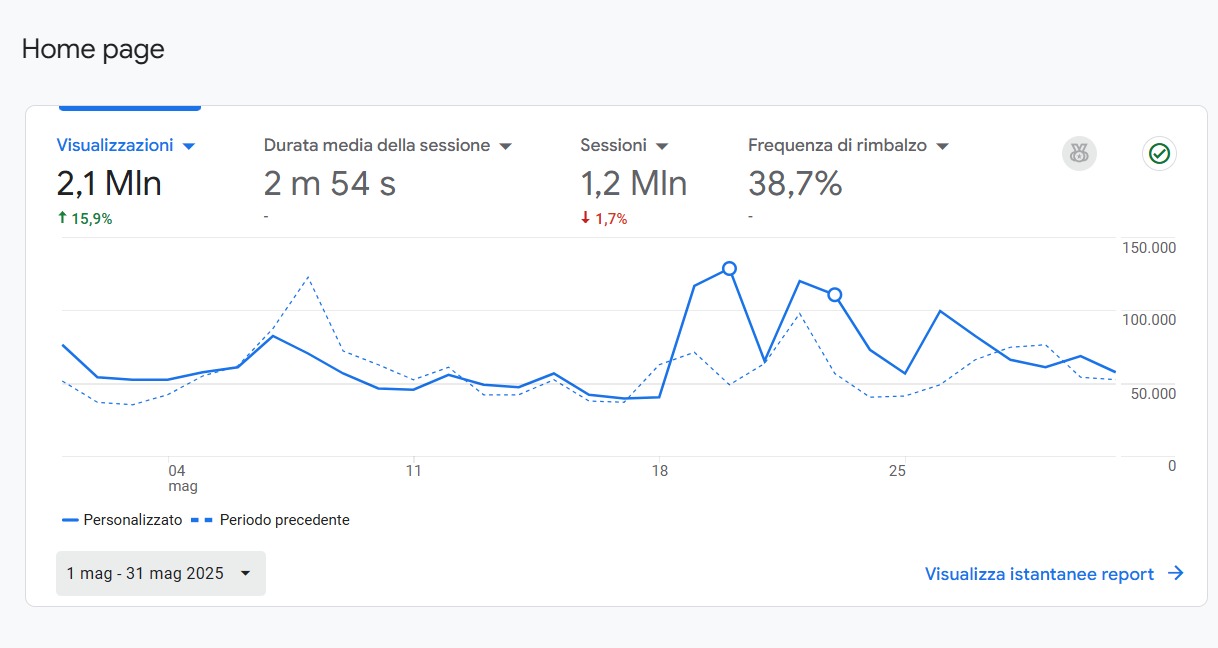This screenshot has width=1218, height=648.
Task: Open the Visualizzazioni metric dropdown arrow
Action: tap(189, 146)
